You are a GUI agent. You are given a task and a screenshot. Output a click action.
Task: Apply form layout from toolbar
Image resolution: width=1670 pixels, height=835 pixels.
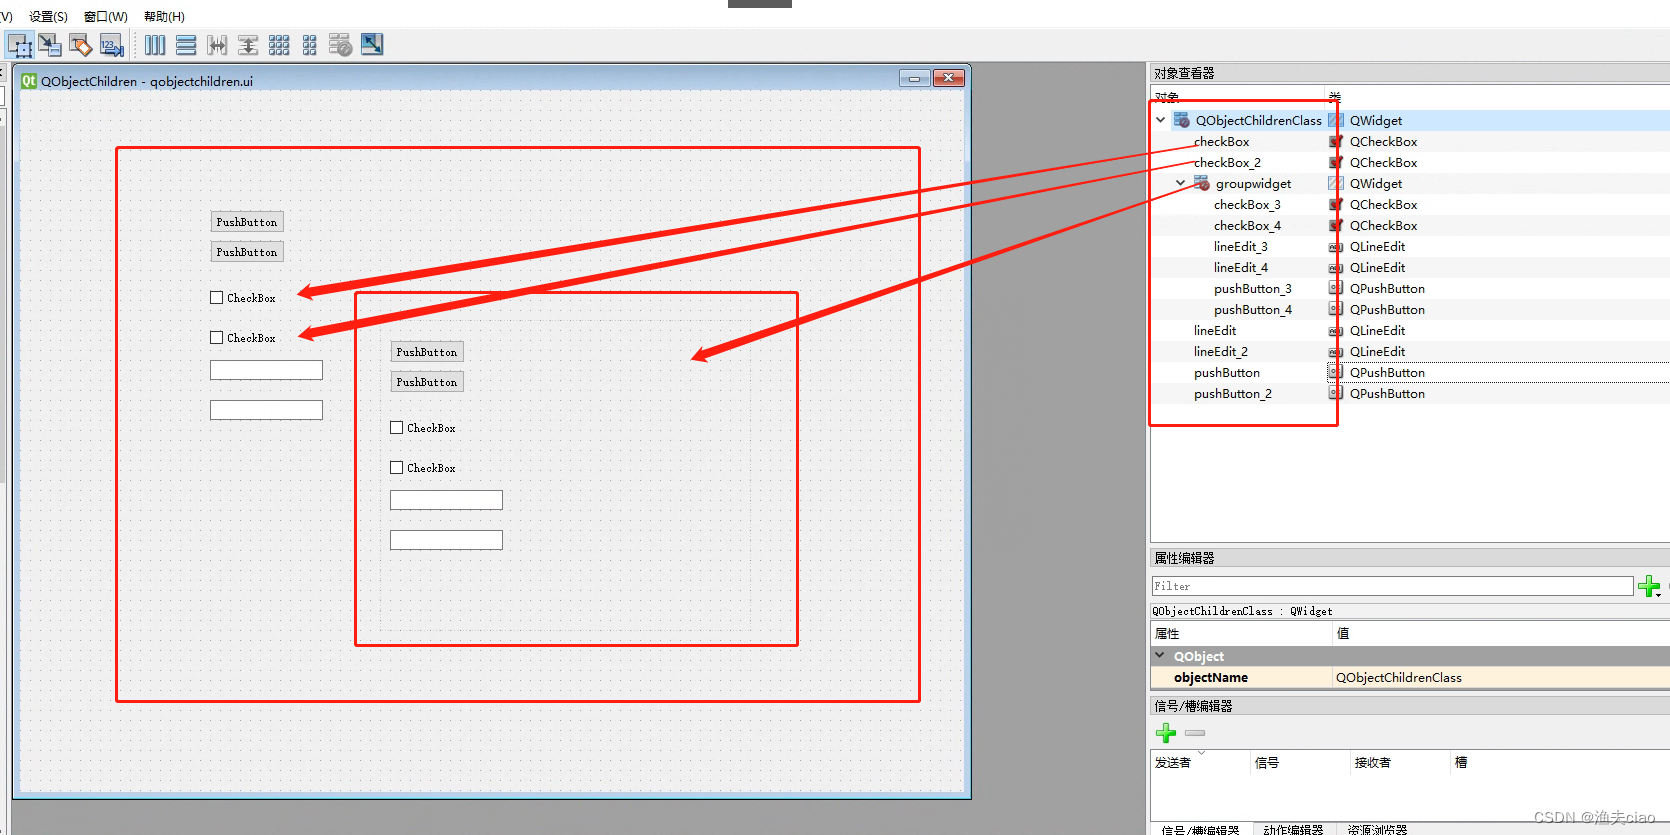click(x=310, y=45)
